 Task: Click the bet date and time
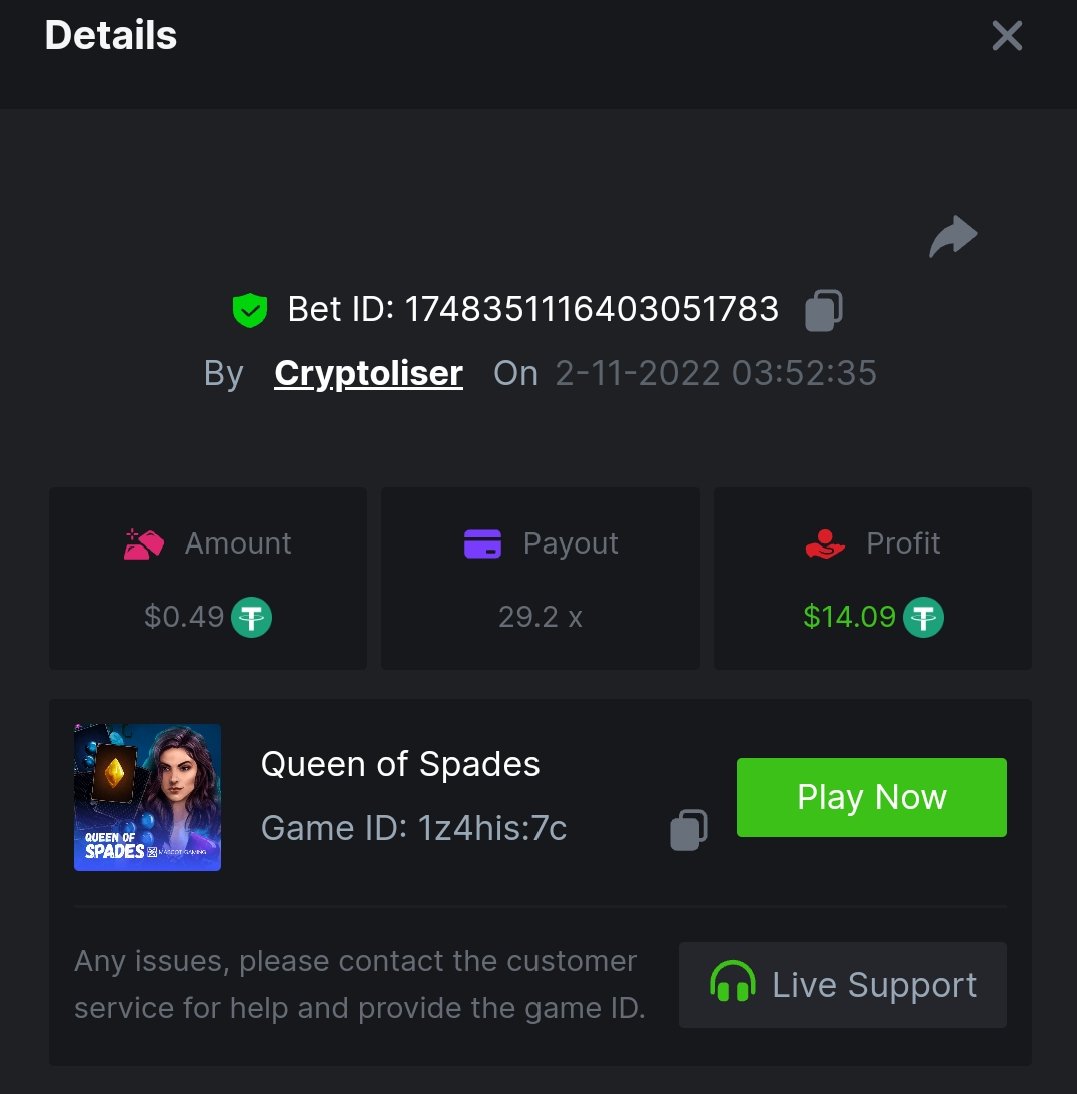(716, 373)
